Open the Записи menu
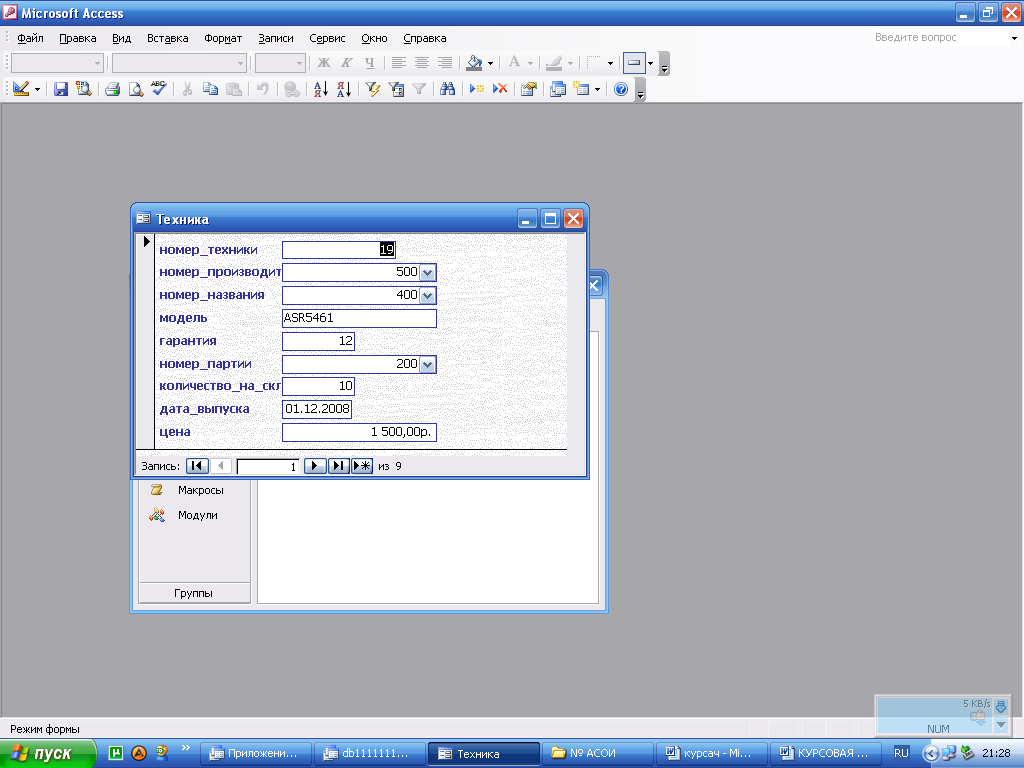 tap(276, 38)
